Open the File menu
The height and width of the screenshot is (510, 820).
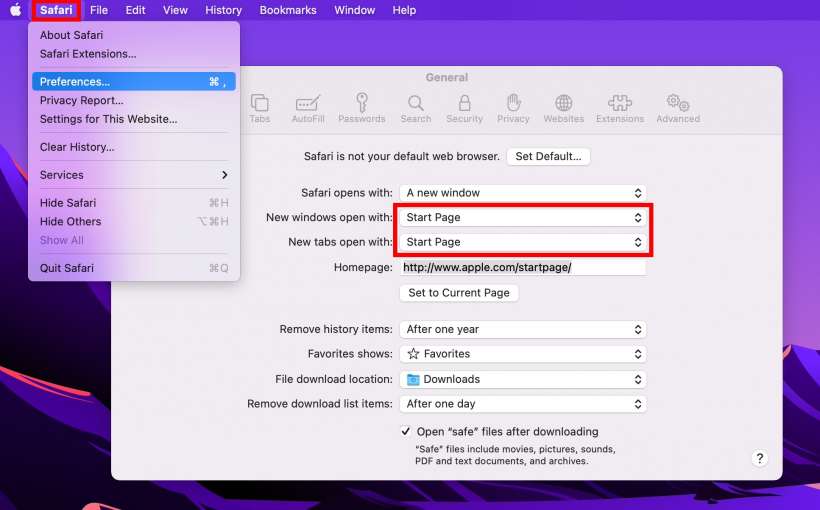click(98, 10)
